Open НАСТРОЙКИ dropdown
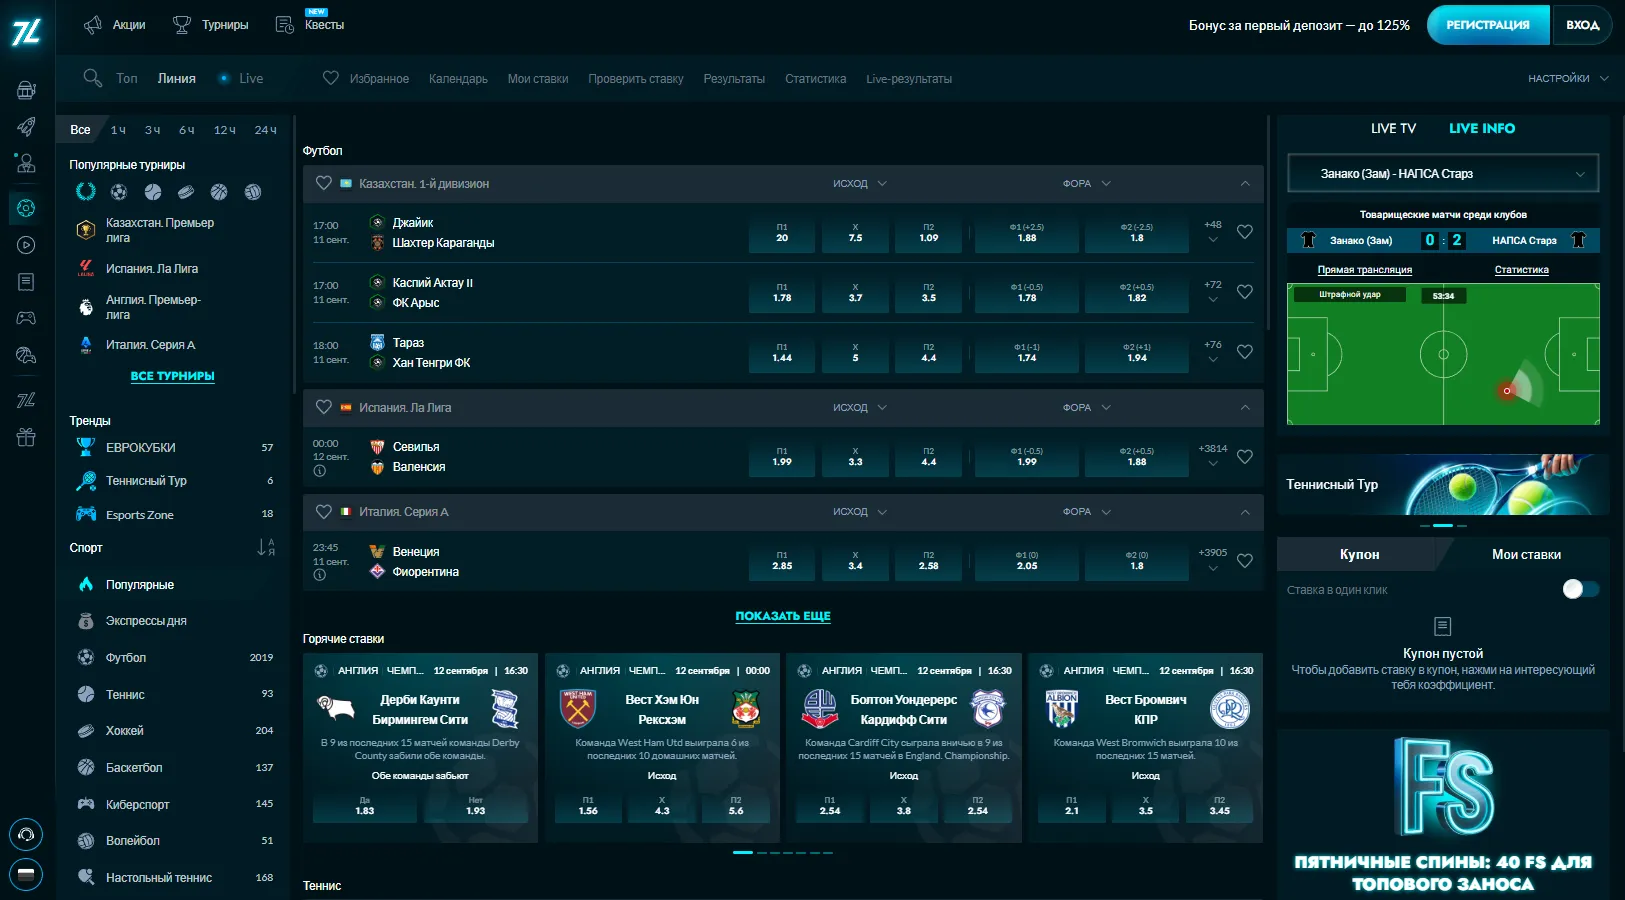This screenshot has width=1625, height=900. pyautogui.click(x=1568, y=78)
